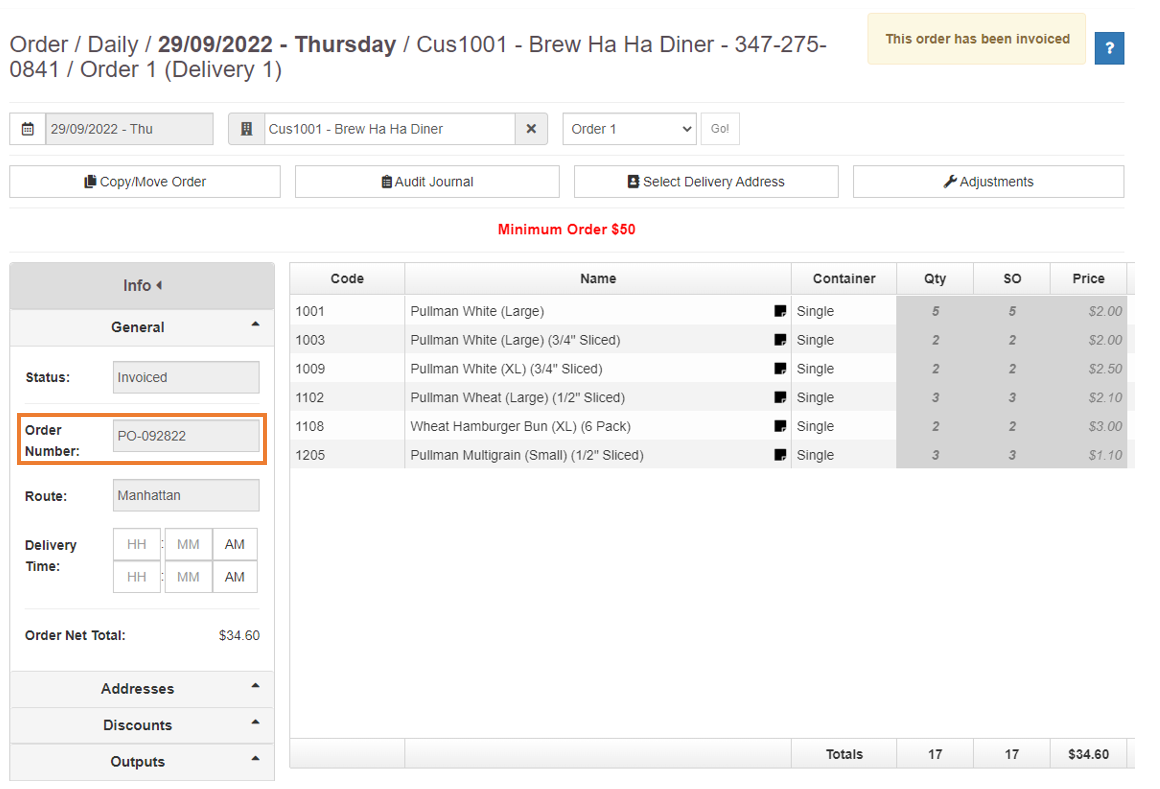
Task: Select code cell 1003
Action: (347, 340)
